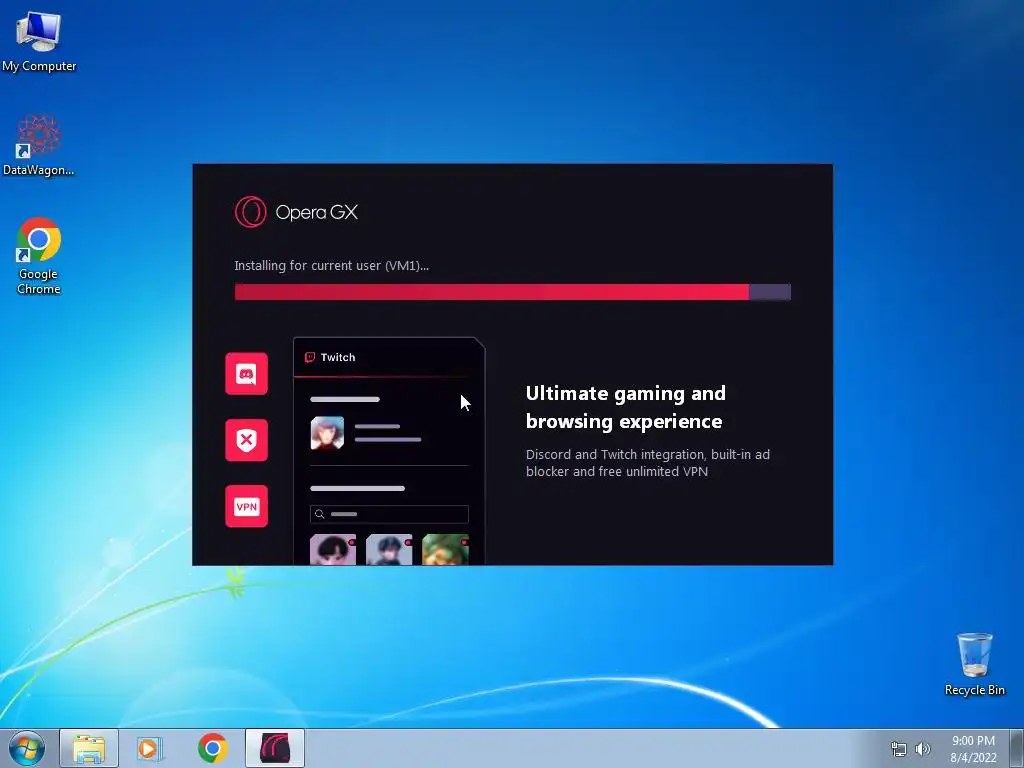The image size is (1024, 768).
Task: Click the green channel thumbnail
Action: [445, 549]
